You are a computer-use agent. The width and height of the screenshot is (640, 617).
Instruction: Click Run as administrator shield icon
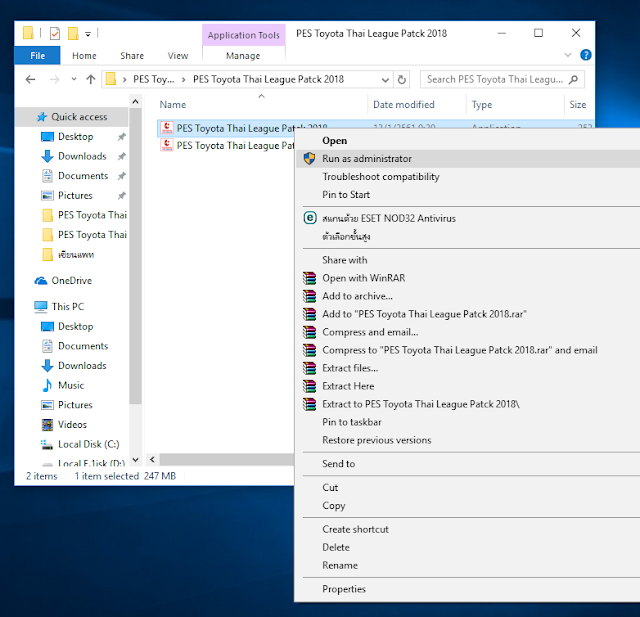309,158
